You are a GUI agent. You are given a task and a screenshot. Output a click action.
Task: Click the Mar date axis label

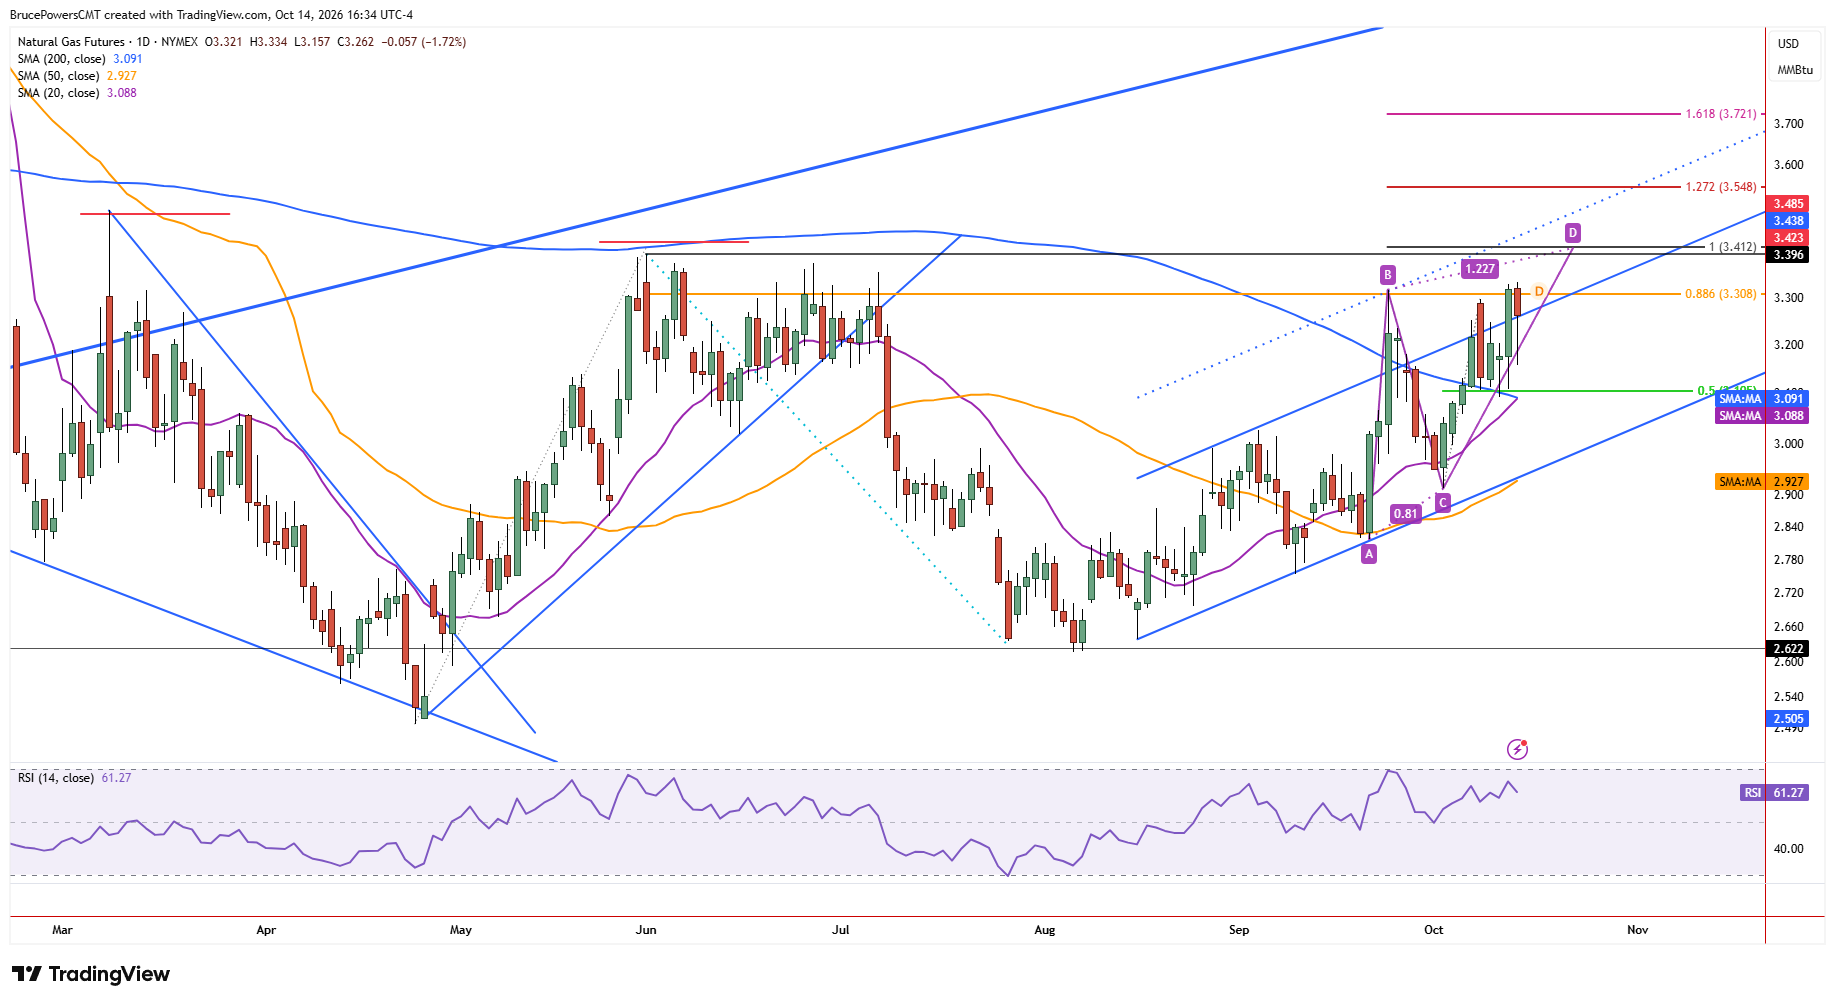[62, 930]
